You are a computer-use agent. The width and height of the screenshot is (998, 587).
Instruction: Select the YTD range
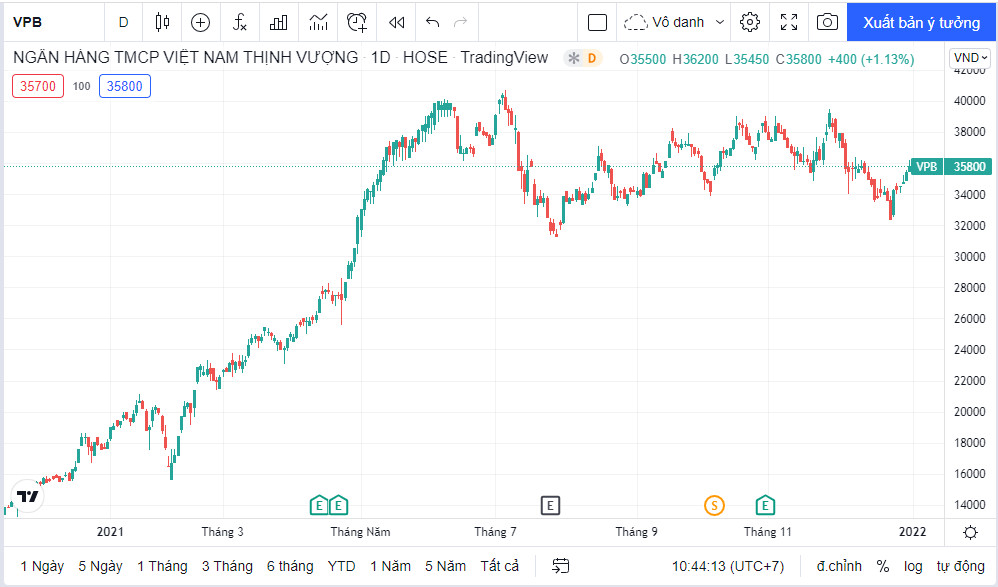tap(341, 566)
